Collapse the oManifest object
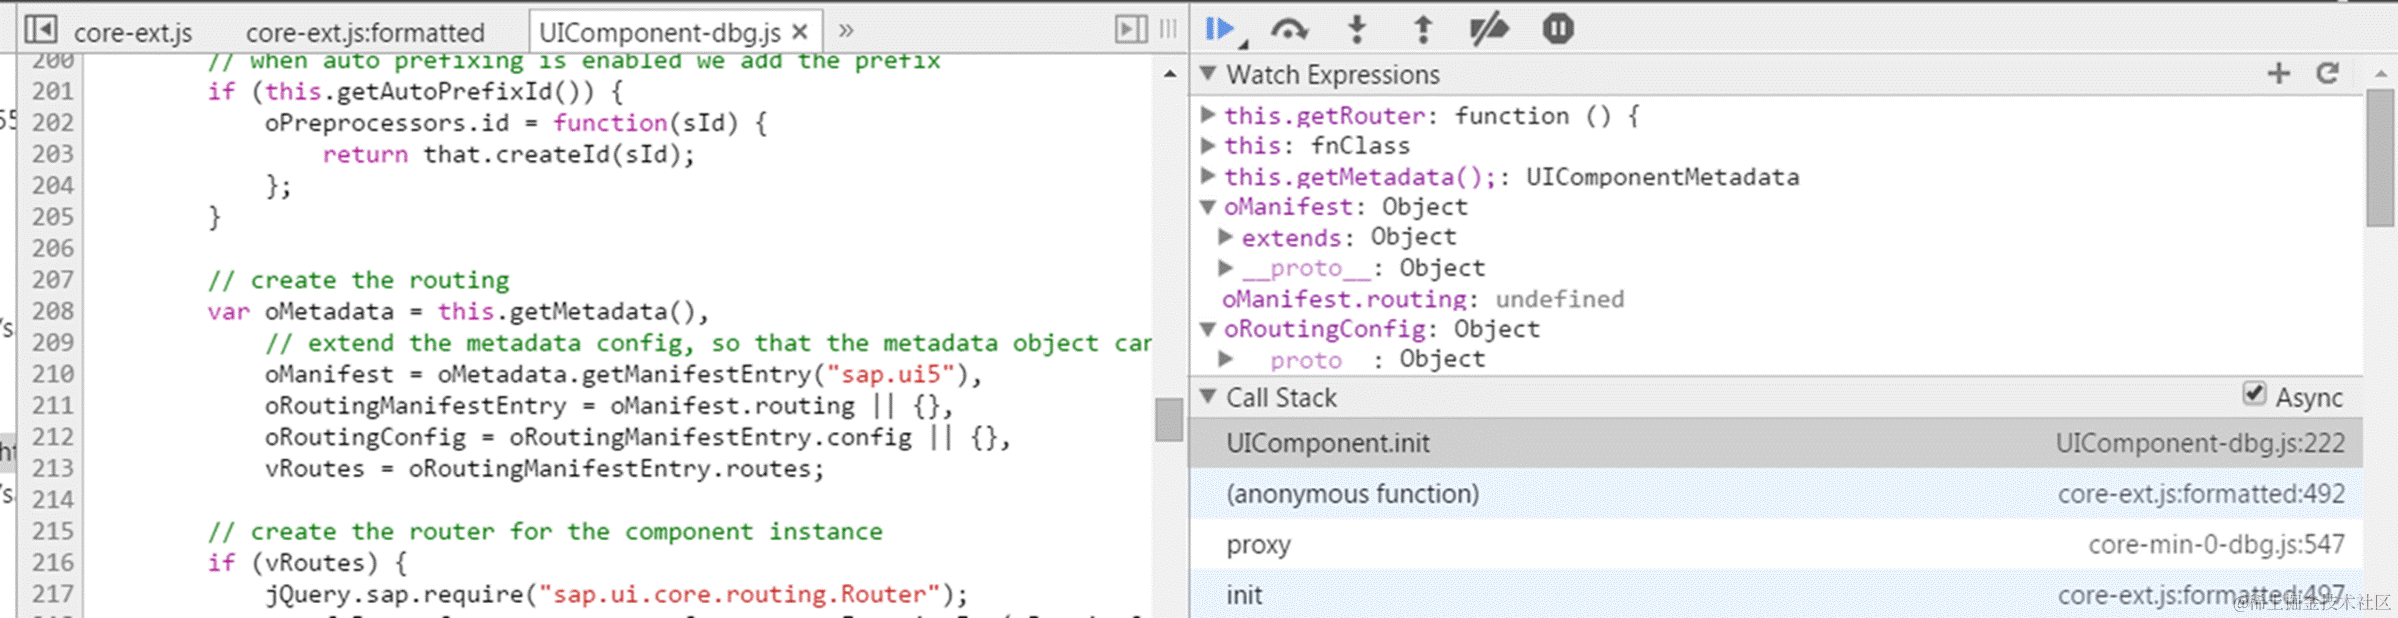The width and height of the screenshot is (2398, 618). point(1208,207)
